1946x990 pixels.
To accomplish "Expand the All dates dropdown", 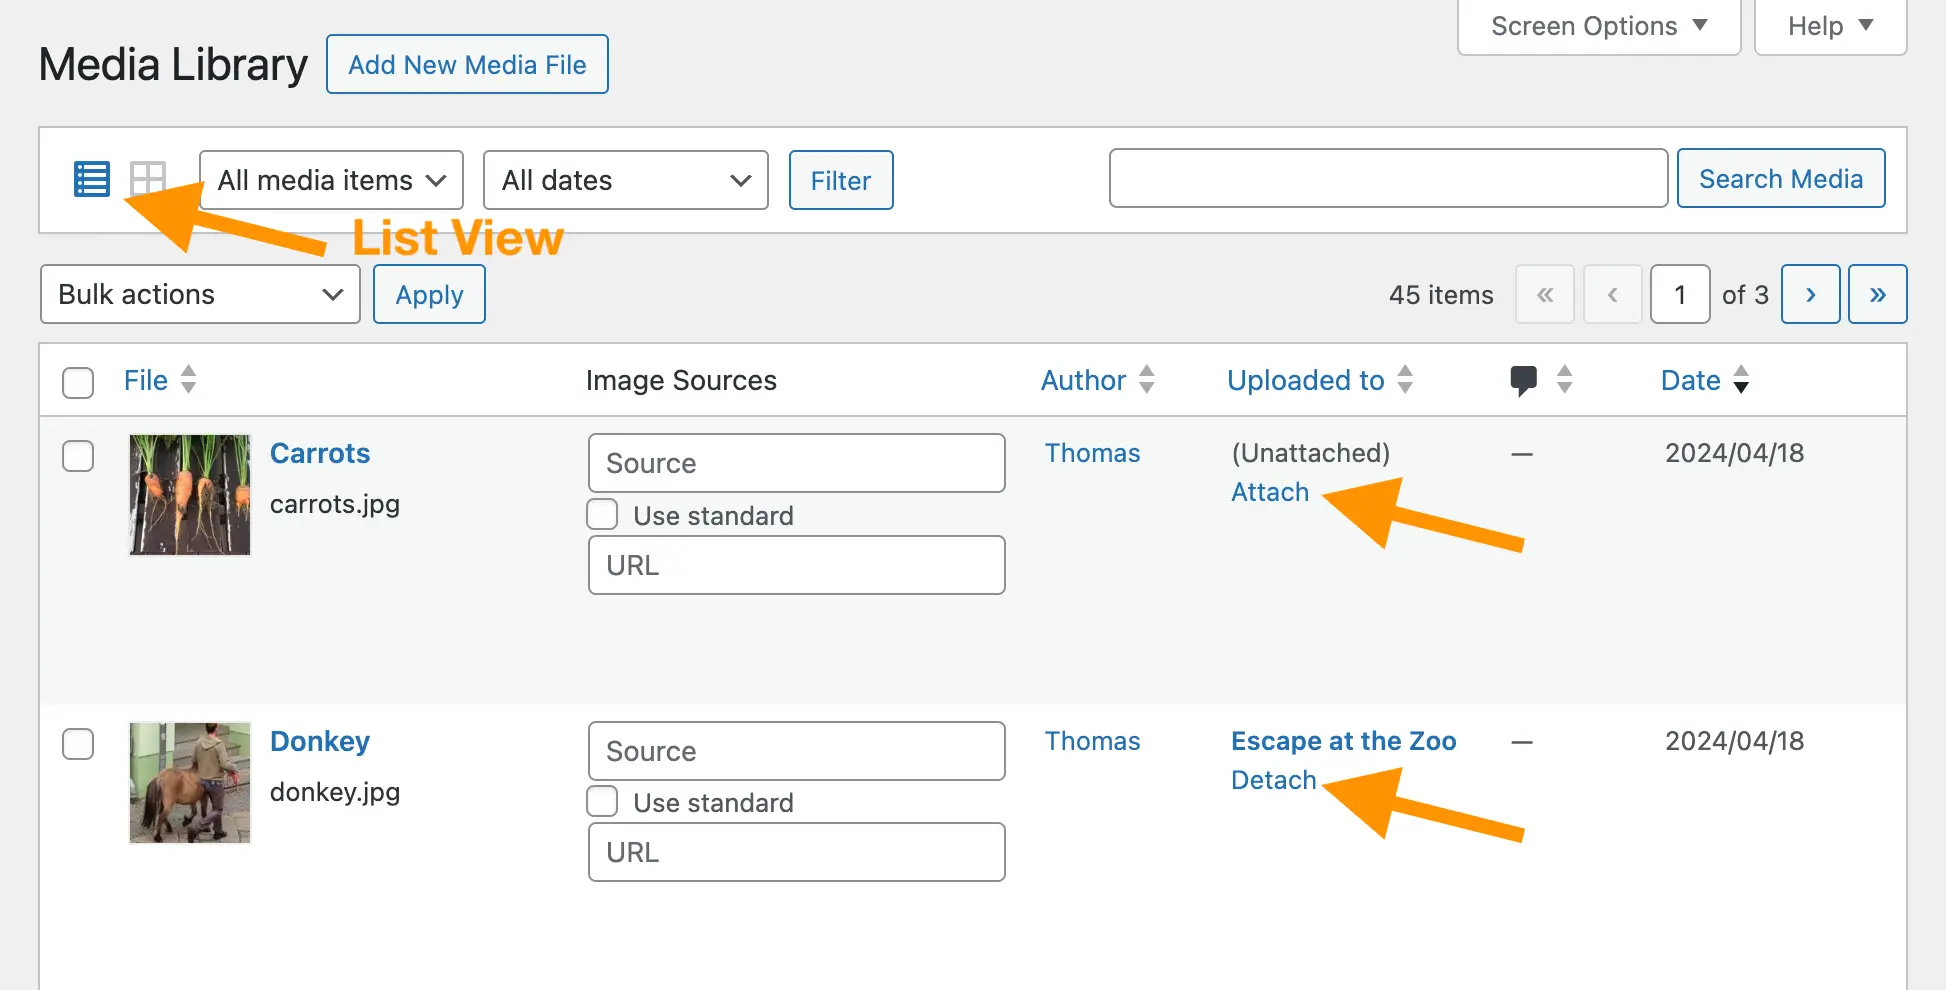I will pos(625,181).
